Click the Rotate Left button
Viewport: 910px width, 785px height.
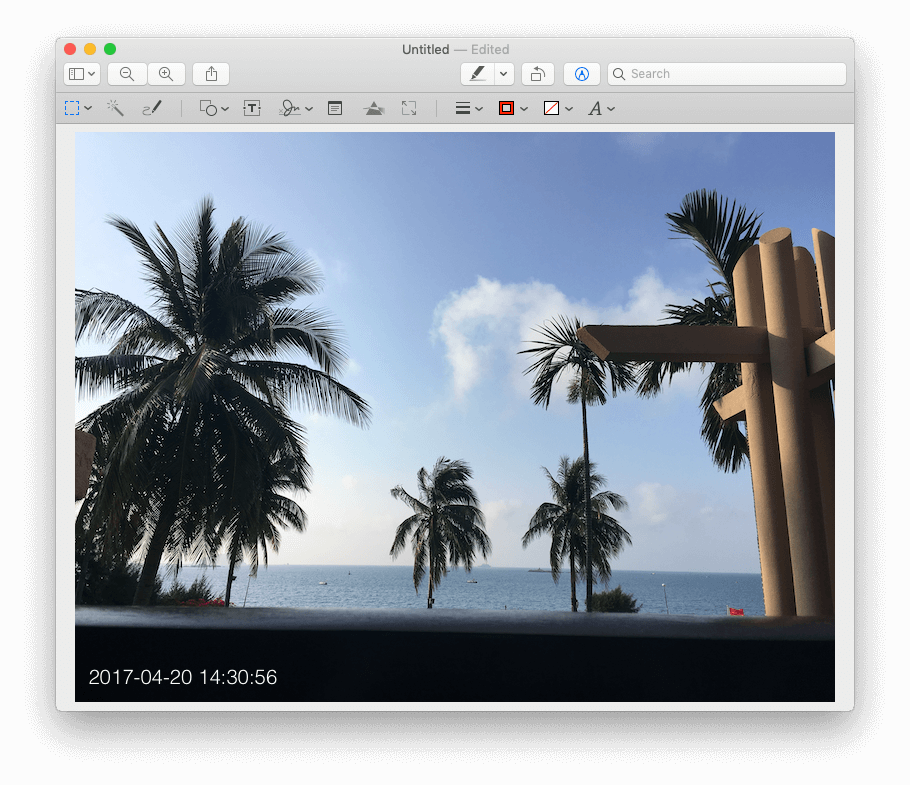click(x=537, y=73)
